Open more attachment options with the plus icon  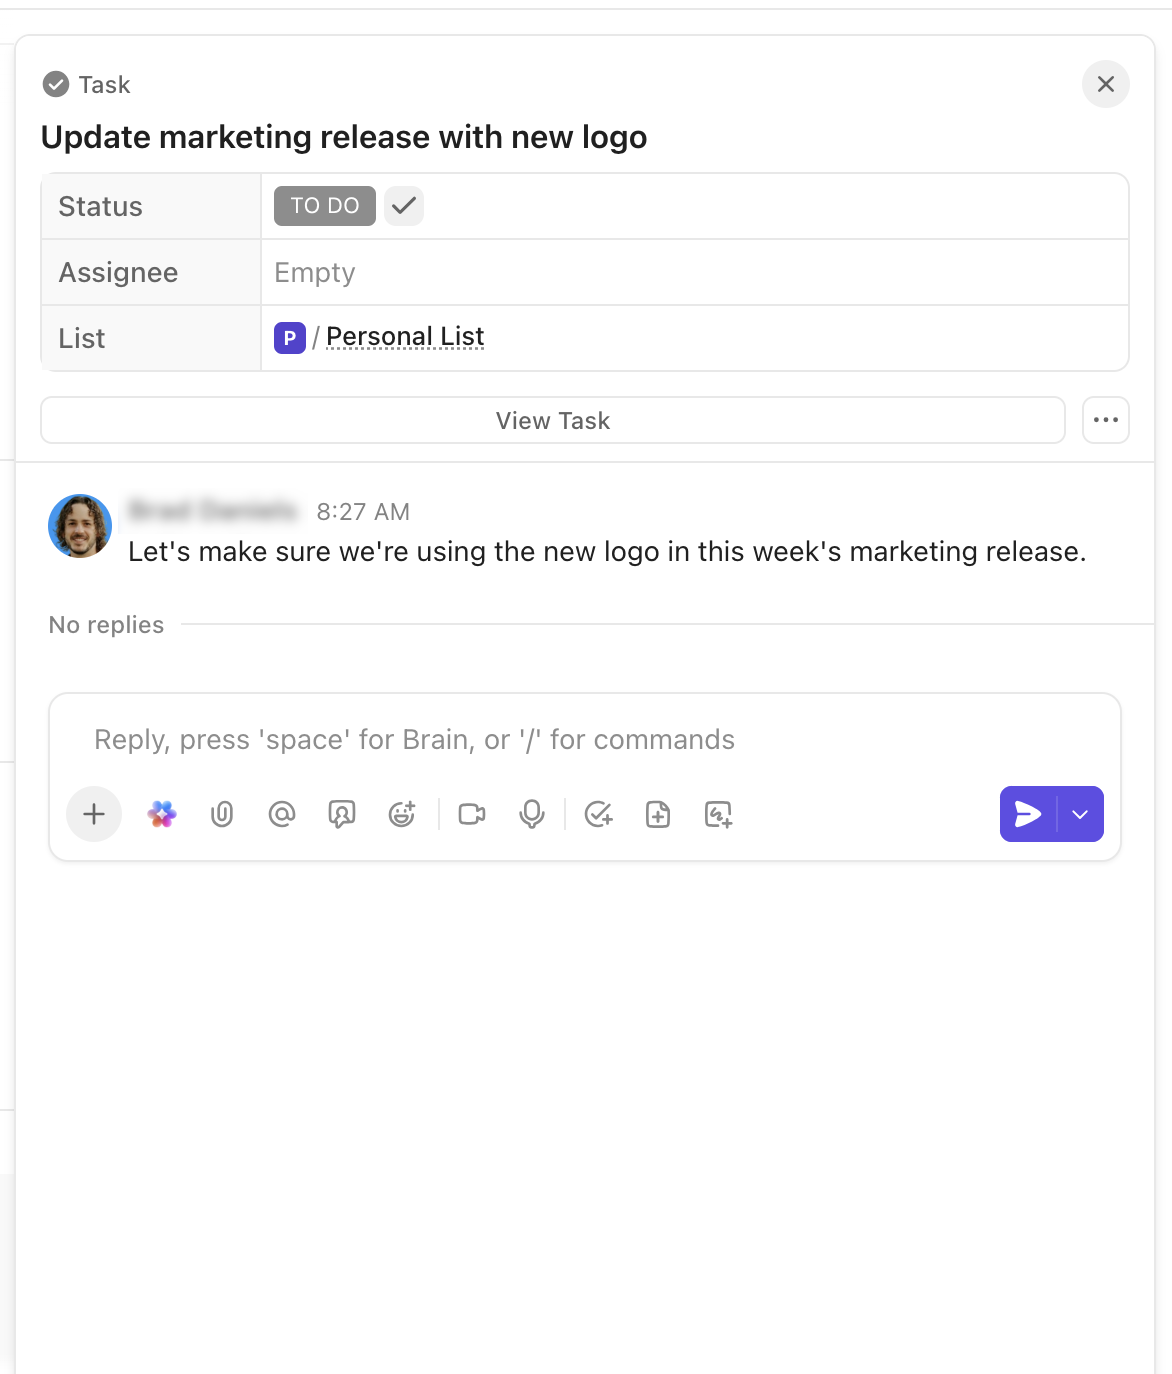(x=93, y=814)
